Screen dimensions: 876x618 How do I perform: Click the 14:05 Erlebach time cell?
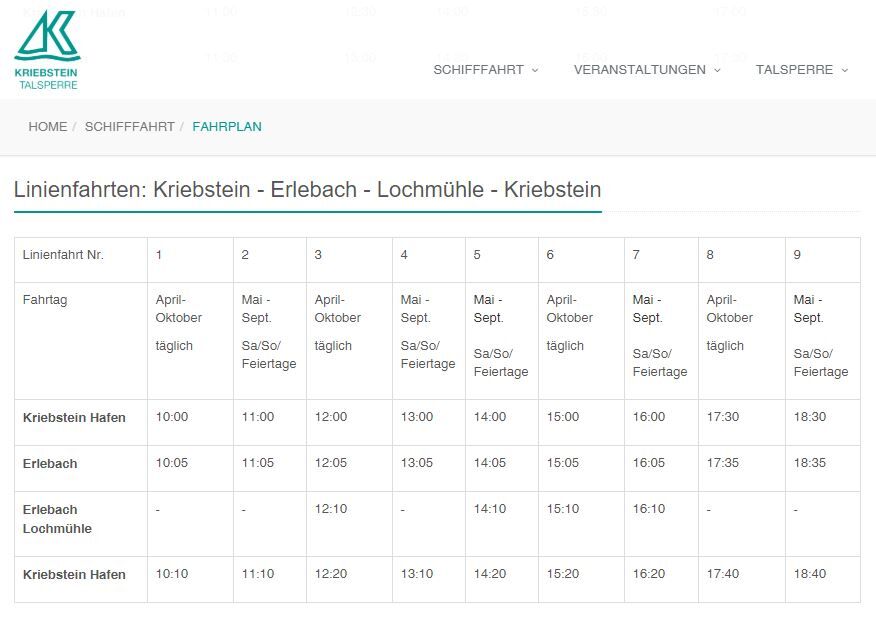point(490,464)
